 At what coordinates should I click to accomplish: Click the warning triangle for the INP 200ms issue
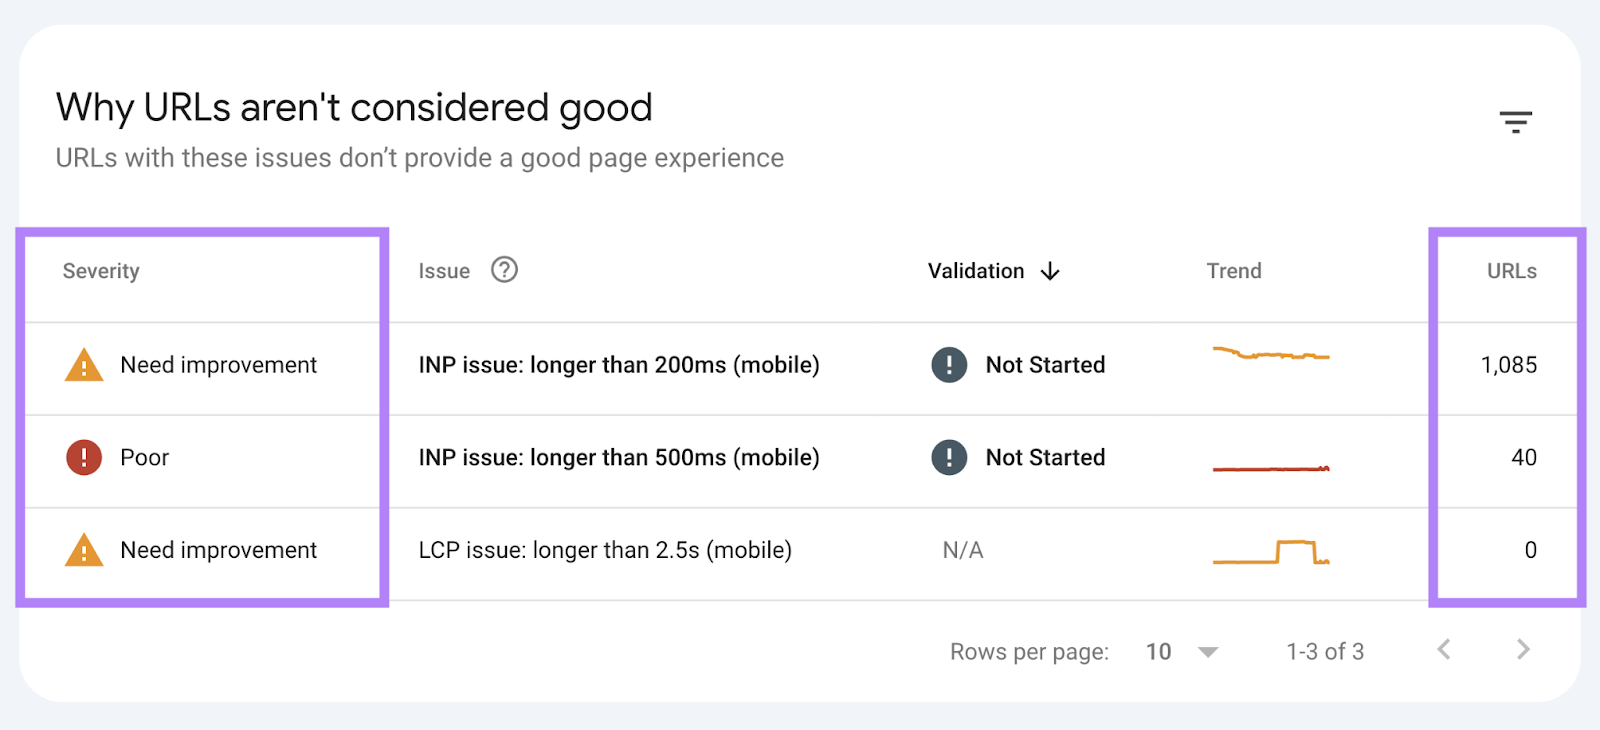coord(84,365)
